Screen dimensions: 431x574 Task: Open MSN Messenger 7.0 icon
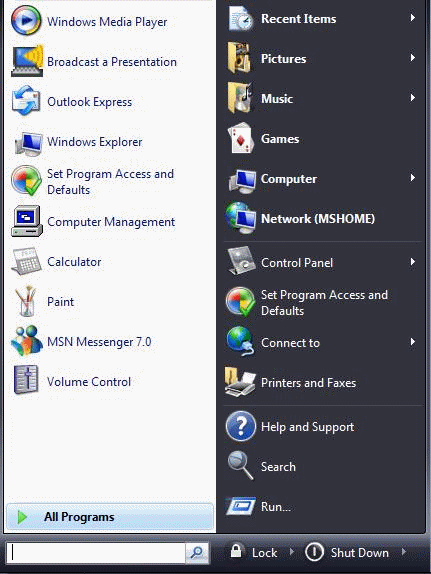pos(26,341)
